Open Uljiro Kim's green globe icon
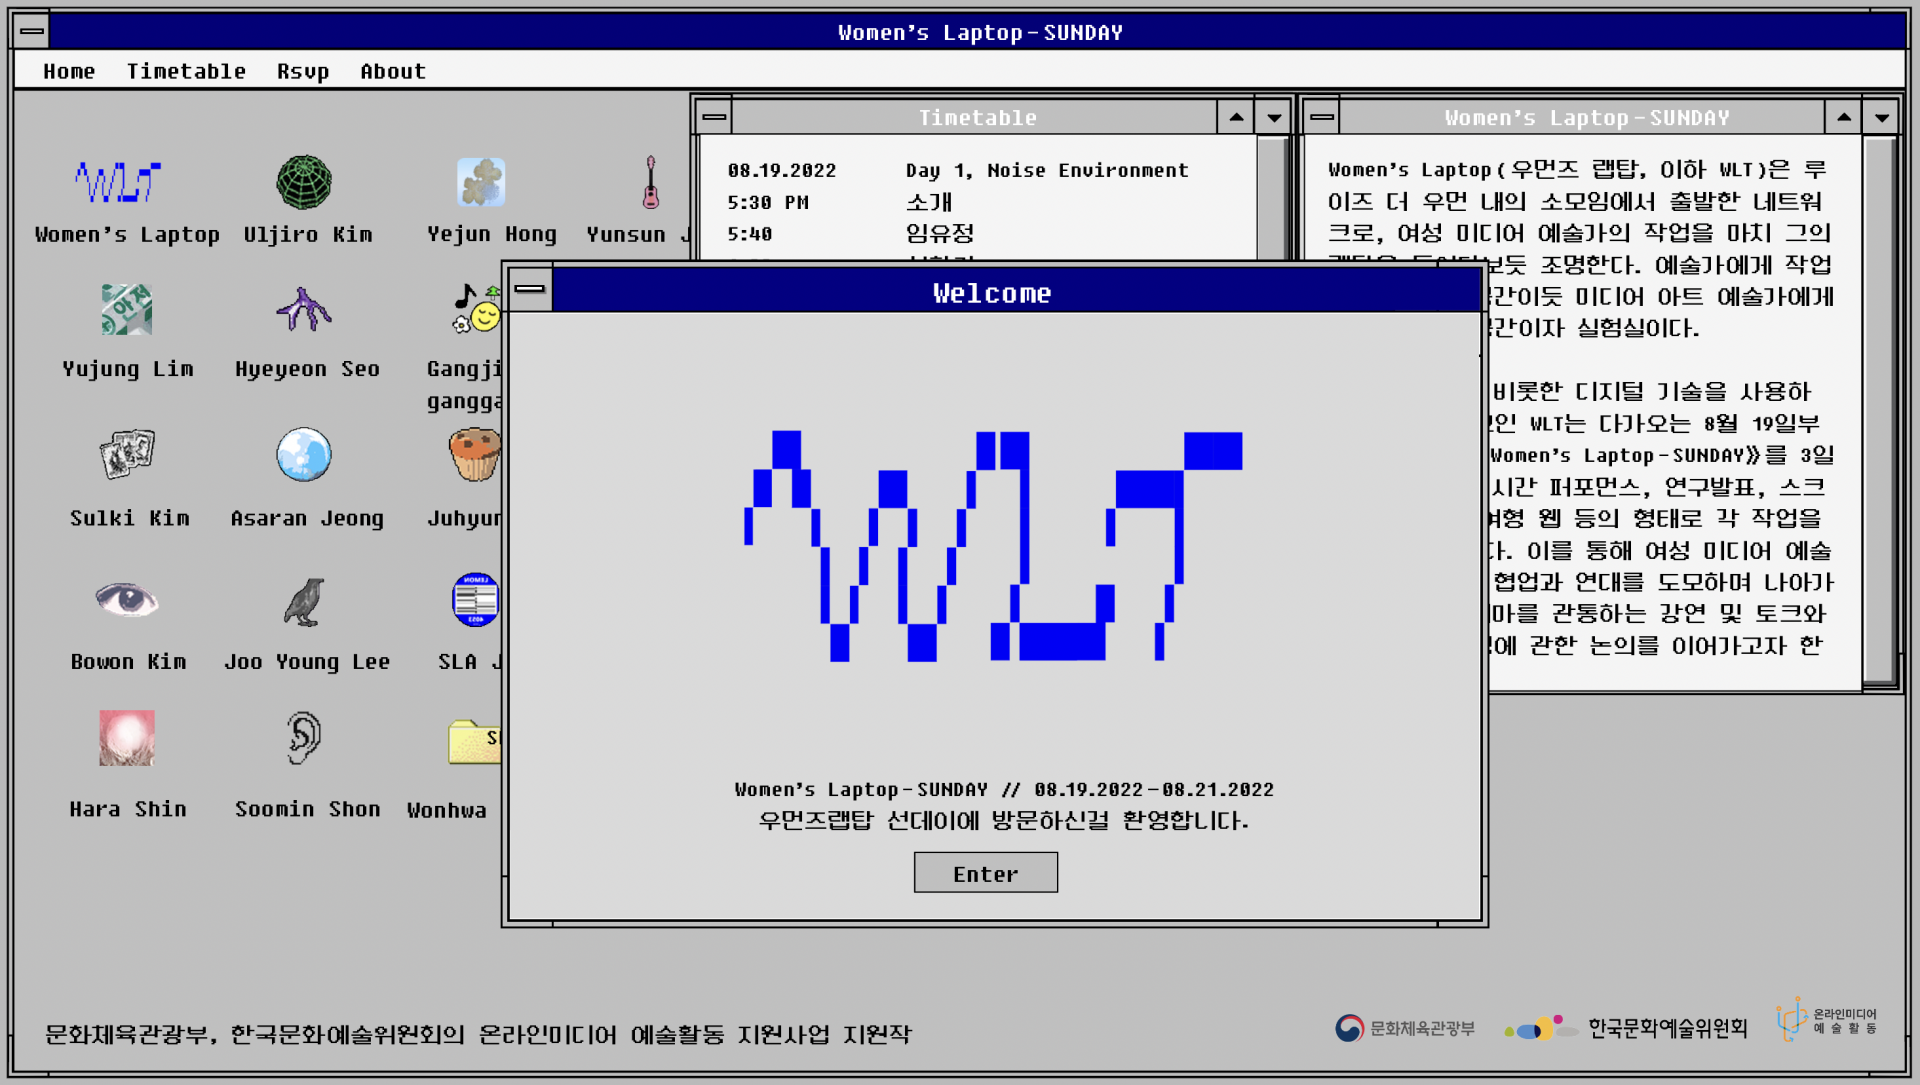Screen dimensions: 1920x1085 [x=304, y=182]
